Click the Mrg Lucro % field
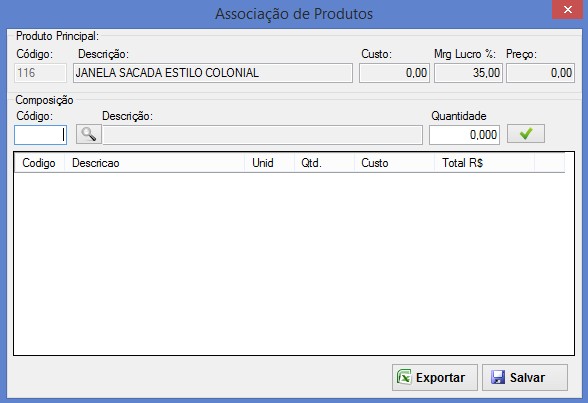Viewport: 588px width, 403px height. pos(468,73)
